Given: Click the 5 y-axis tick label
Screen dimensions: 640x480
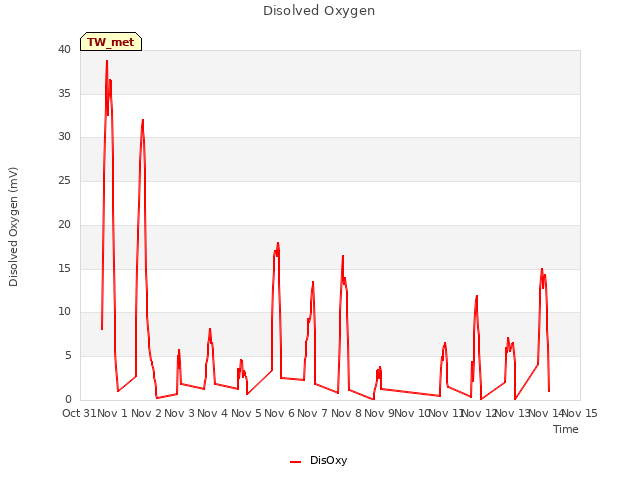Looking at the screenshot, I should (x=68, y=356).
